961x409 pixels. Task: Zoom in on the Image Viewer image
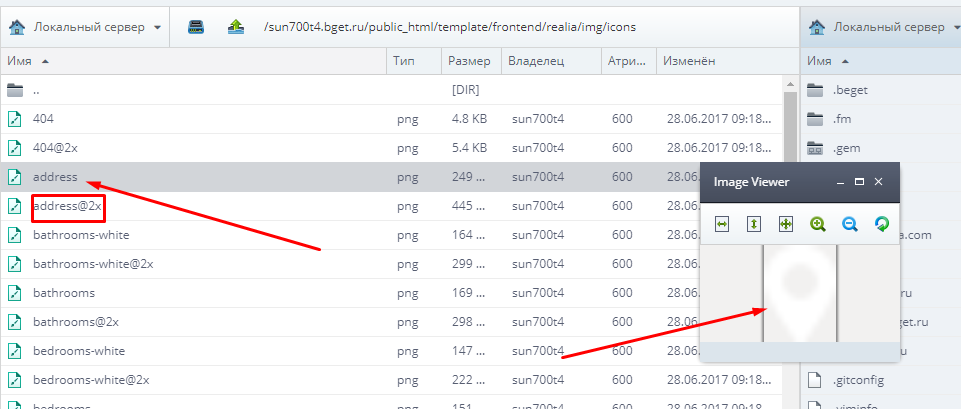click(818, 224)
